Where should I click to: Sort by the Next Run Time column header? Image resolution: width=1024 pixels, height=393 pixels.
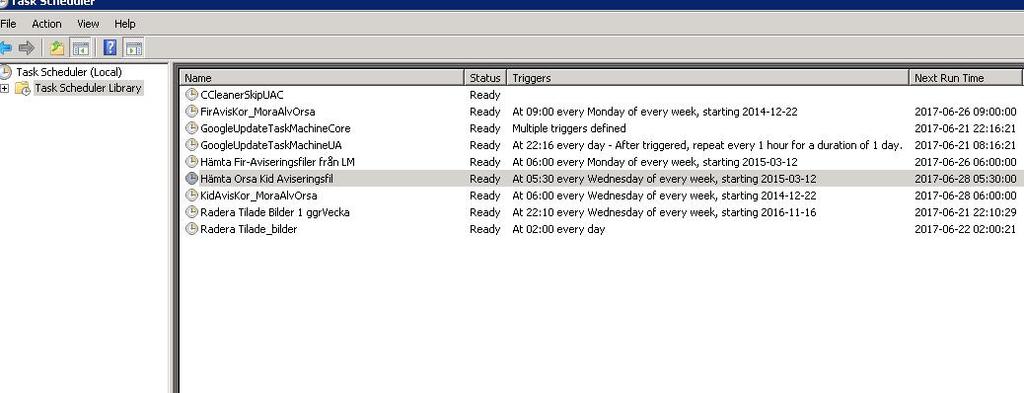(966, 78)
